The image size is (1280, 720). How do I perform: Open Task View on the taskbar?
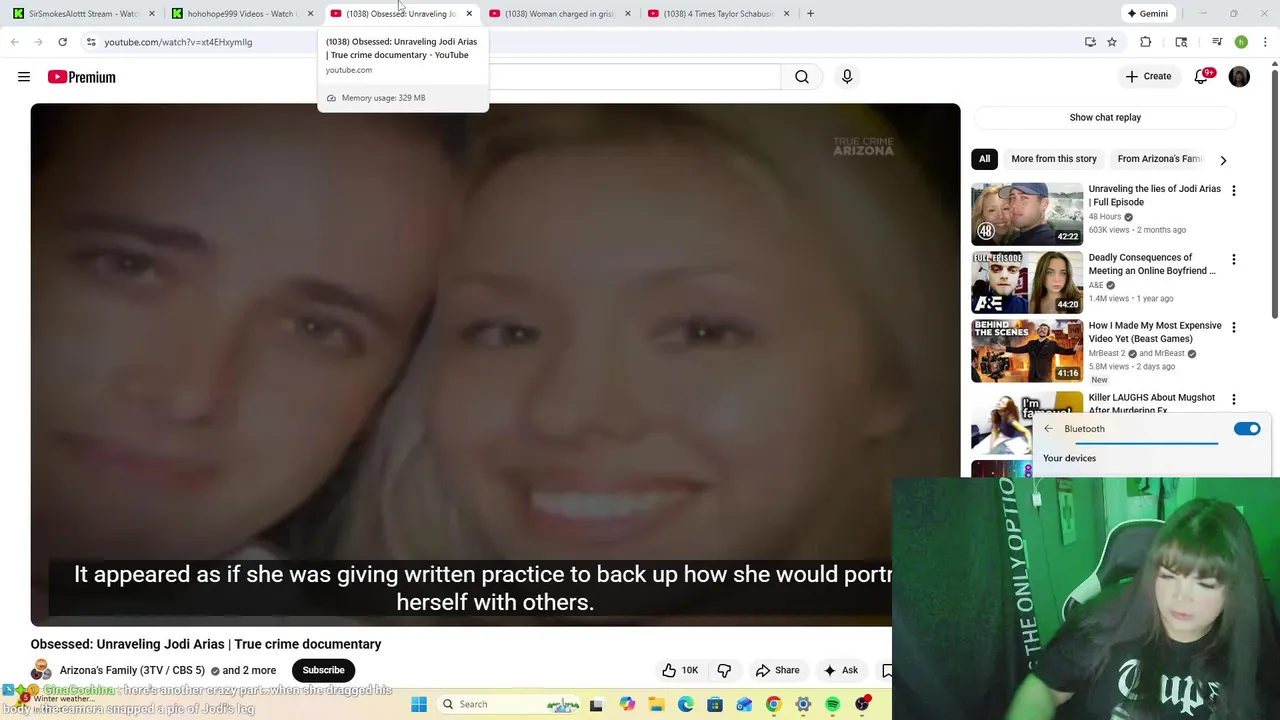(x=596, y=704)
